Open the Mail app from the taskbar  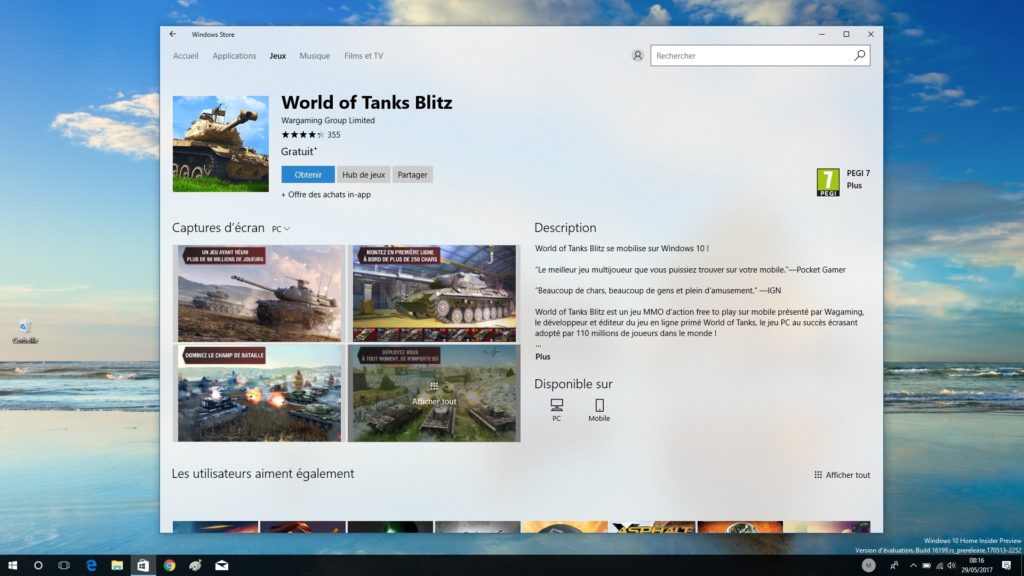[222, 566]
